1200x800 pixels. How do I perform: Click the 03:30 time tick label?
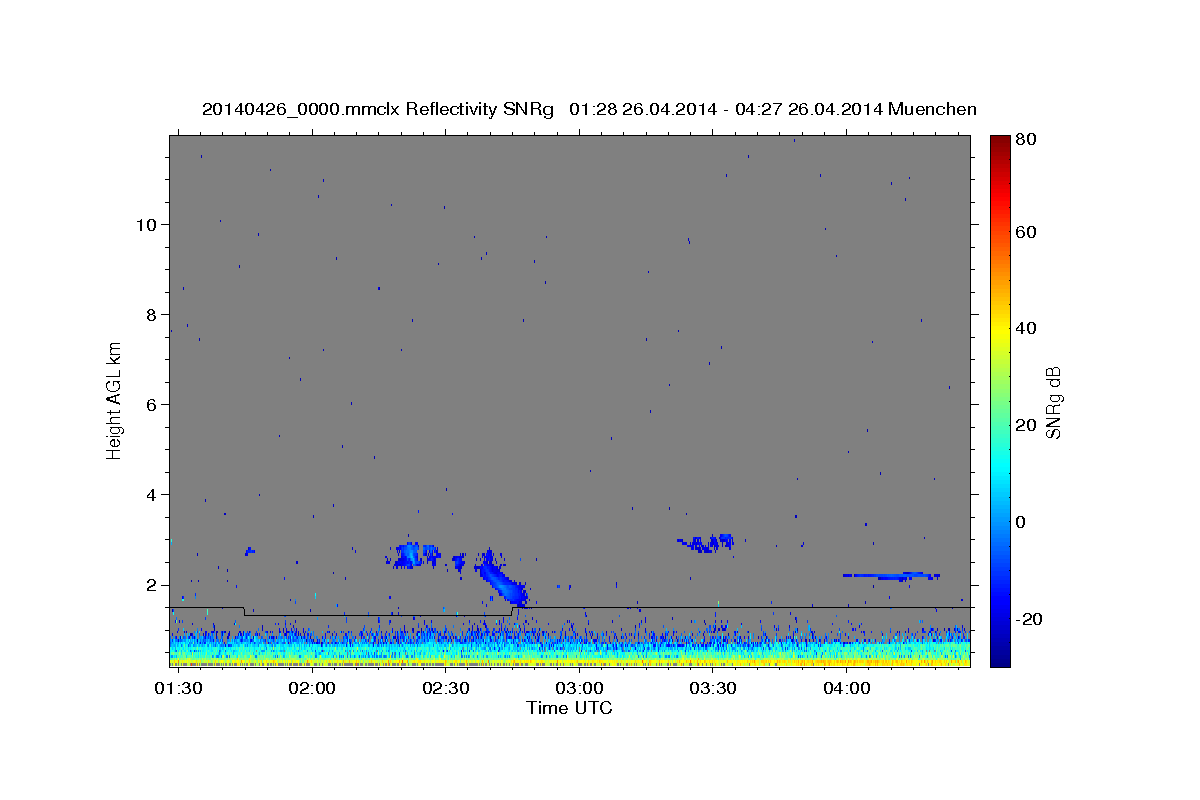coord(713,689)
